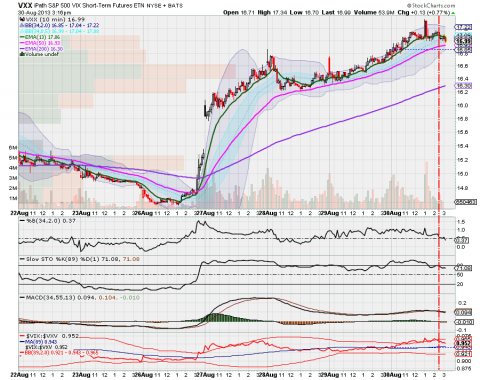Click the 71.08 stochastic value tag
Image resolution: width=480 pixels, height=380 pixels.
(x=463, y=268)
